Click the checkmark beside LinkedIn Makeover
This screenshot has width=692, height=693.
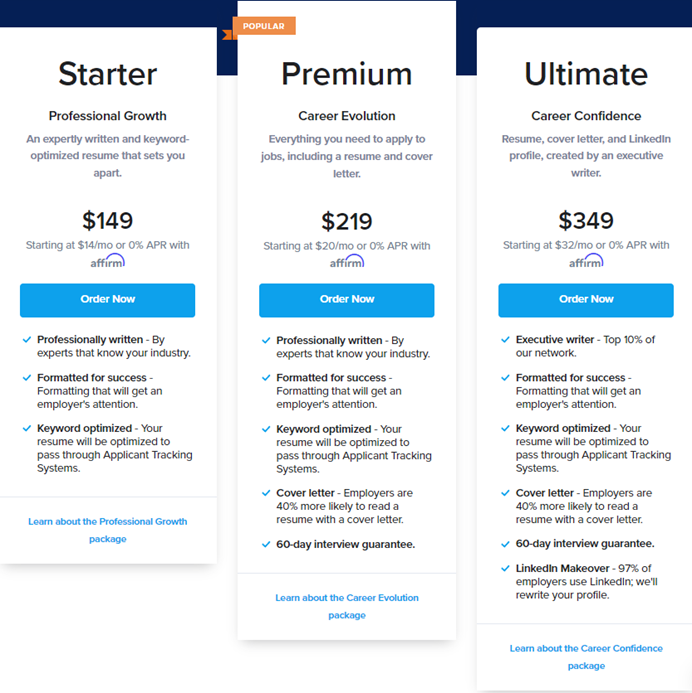505,568
